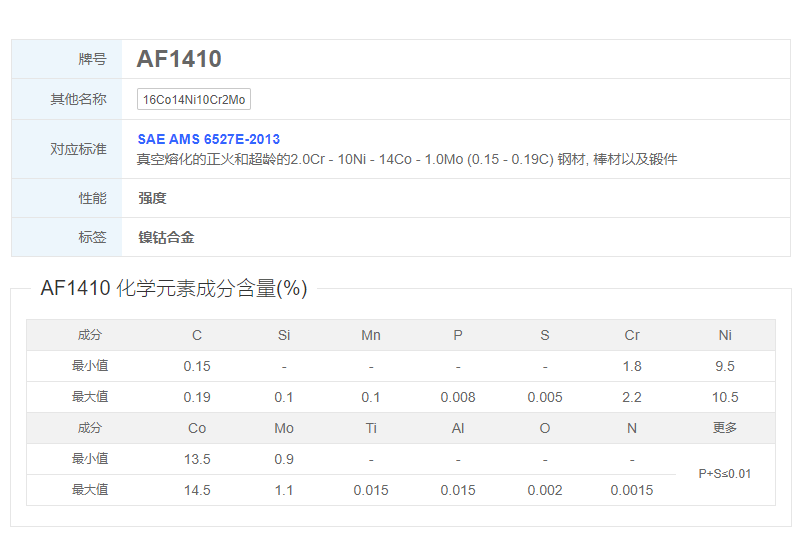The width and height of the screenshot is (800, 545).
Task: Select the Mo minimum value 0.9
Action: (x=284, y=459)
